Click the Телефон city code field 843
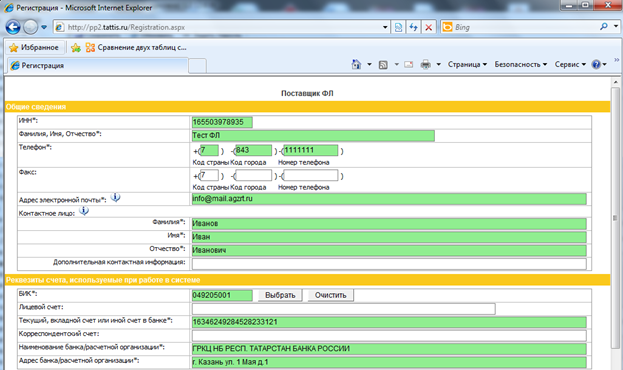Screen dimensions: 623x370 click(x=253, y=150)
